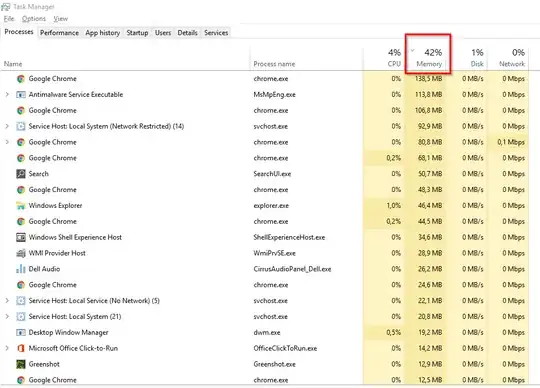Click Chrome icon in the 44,5 MB row
Image resolution: width=540 pixels, height=388 pixels.
coord(21,221)
